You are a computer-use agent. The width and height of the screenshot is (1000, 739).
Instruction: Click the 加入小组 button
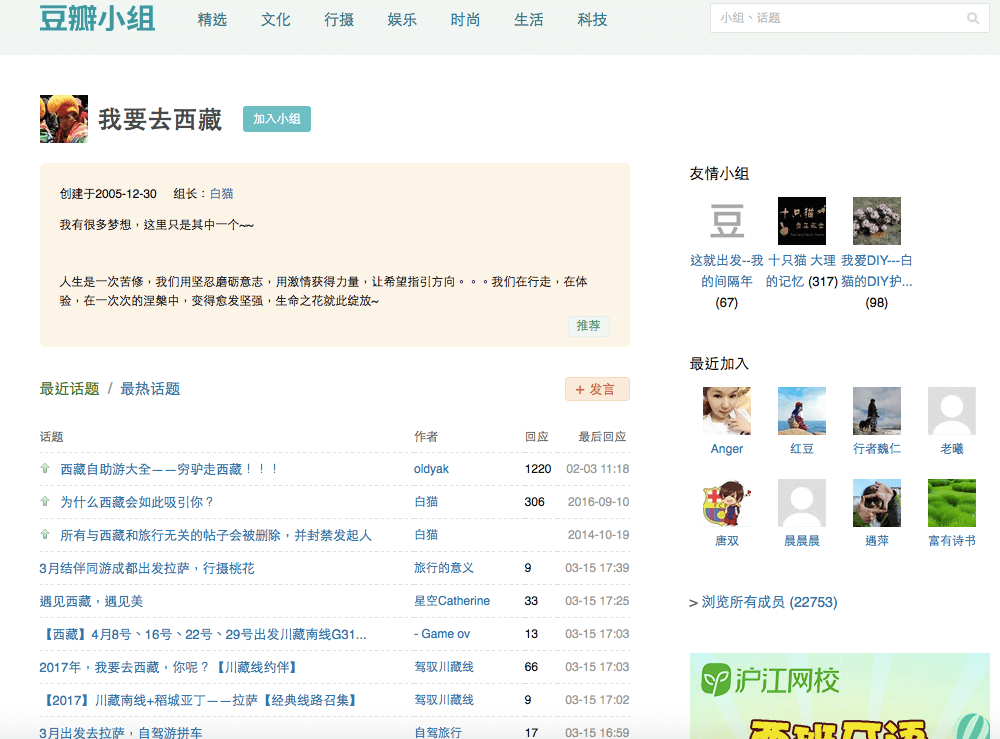pos(276,118)
